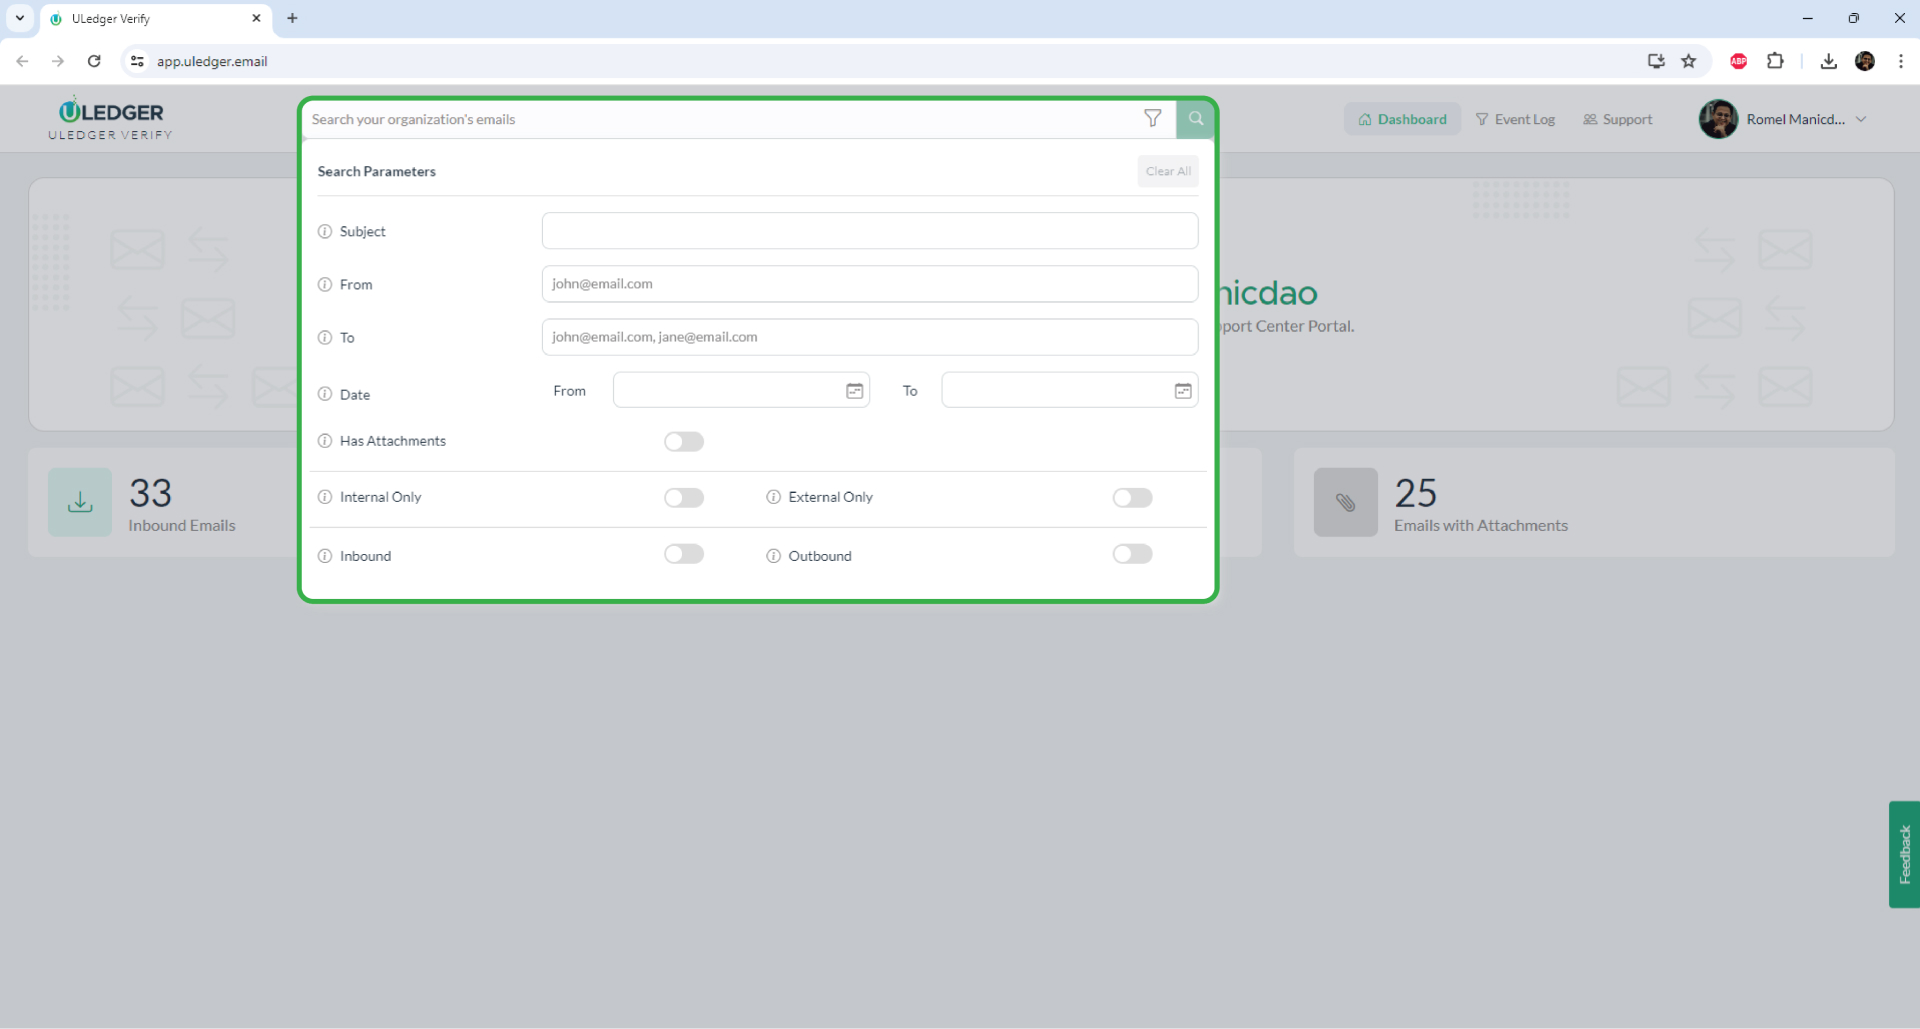
Task: Reload the page with refresh button
Action: (94, 61)
